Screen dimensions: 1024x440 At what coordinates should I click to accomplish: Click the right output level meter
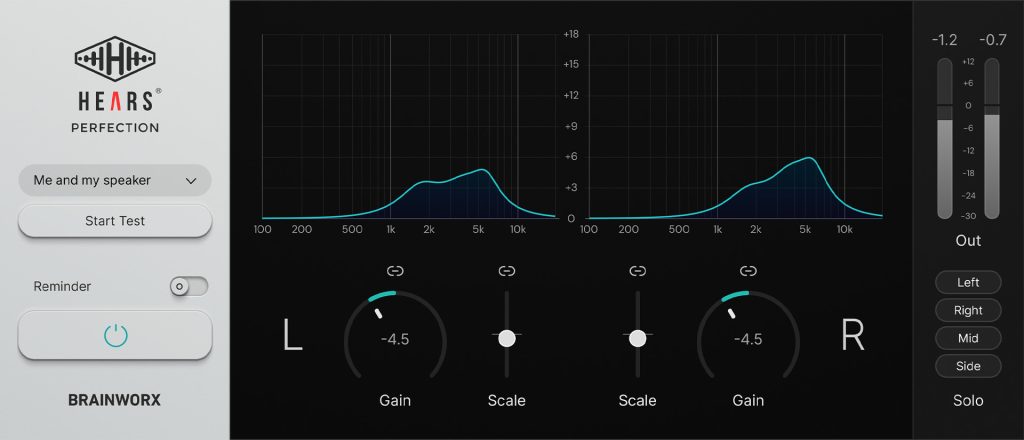[992, 138]
